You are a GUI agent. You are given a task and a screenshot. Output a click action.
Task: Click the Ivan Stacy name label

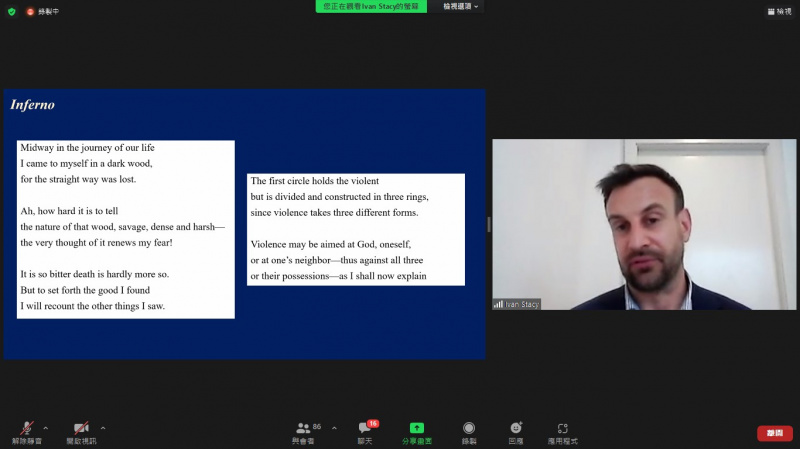click(516, 304)
